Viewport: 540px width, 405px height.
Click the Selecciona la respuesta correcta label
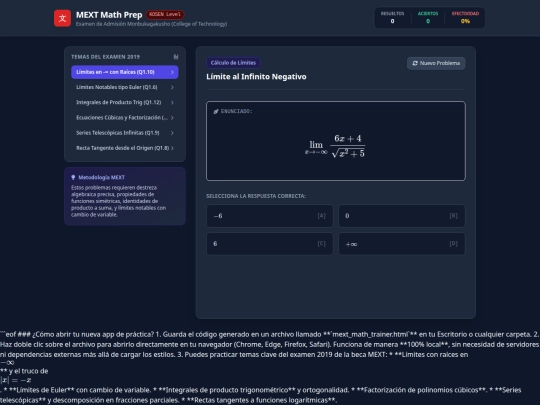click(x=256, y=196)
